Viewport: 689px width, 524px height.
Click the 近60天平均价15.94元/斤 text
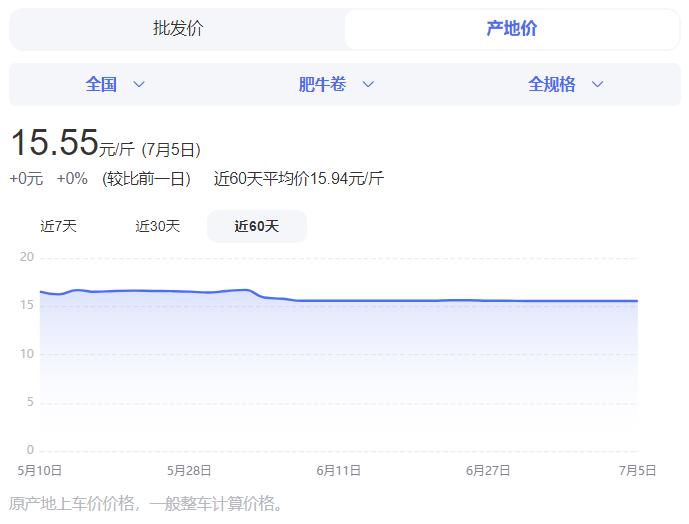pos(299,179)
